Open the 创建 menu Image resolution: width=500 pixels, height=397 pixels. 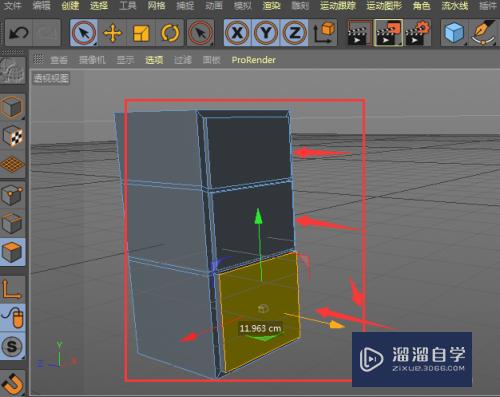[x=70, y=6]
